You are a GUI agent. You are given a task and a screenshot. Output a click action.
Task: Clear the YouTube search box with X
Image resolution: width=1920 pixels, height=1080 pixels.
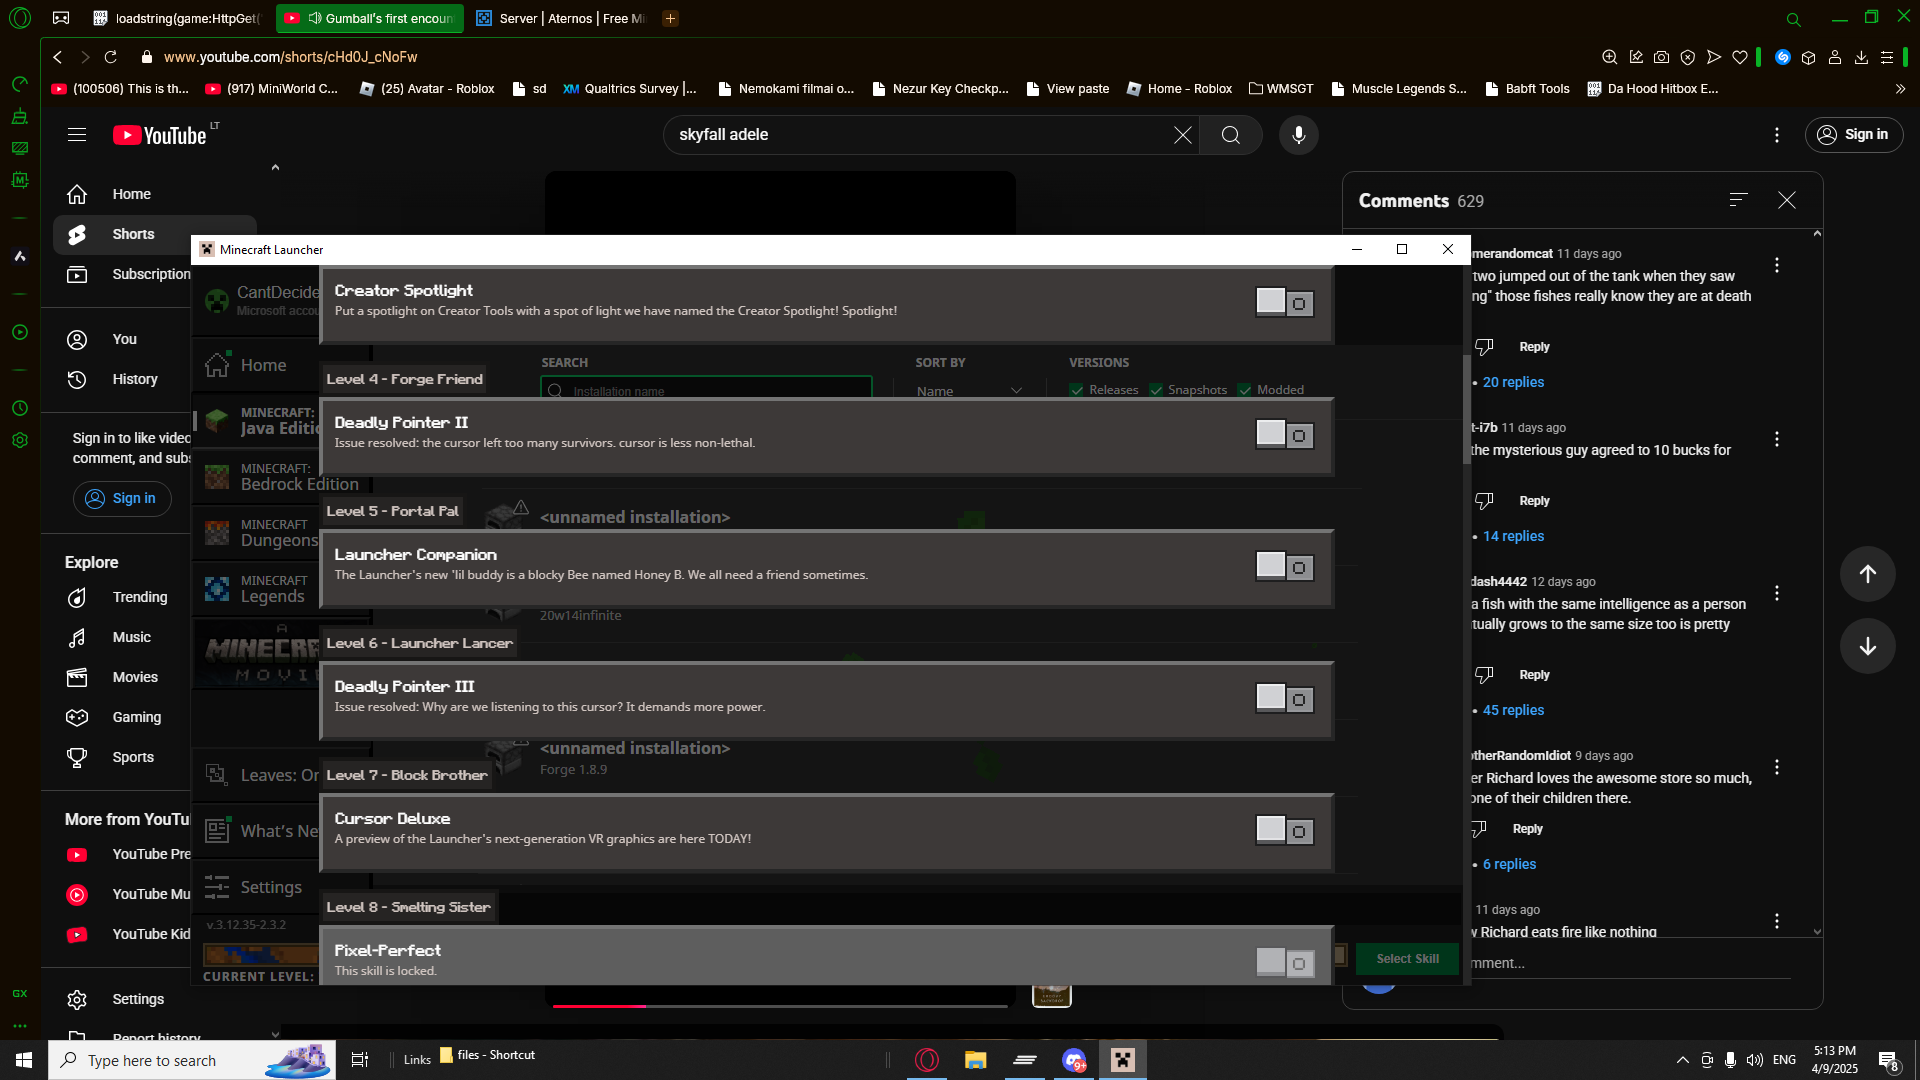pyautogui.click(x=1182, y=135)
